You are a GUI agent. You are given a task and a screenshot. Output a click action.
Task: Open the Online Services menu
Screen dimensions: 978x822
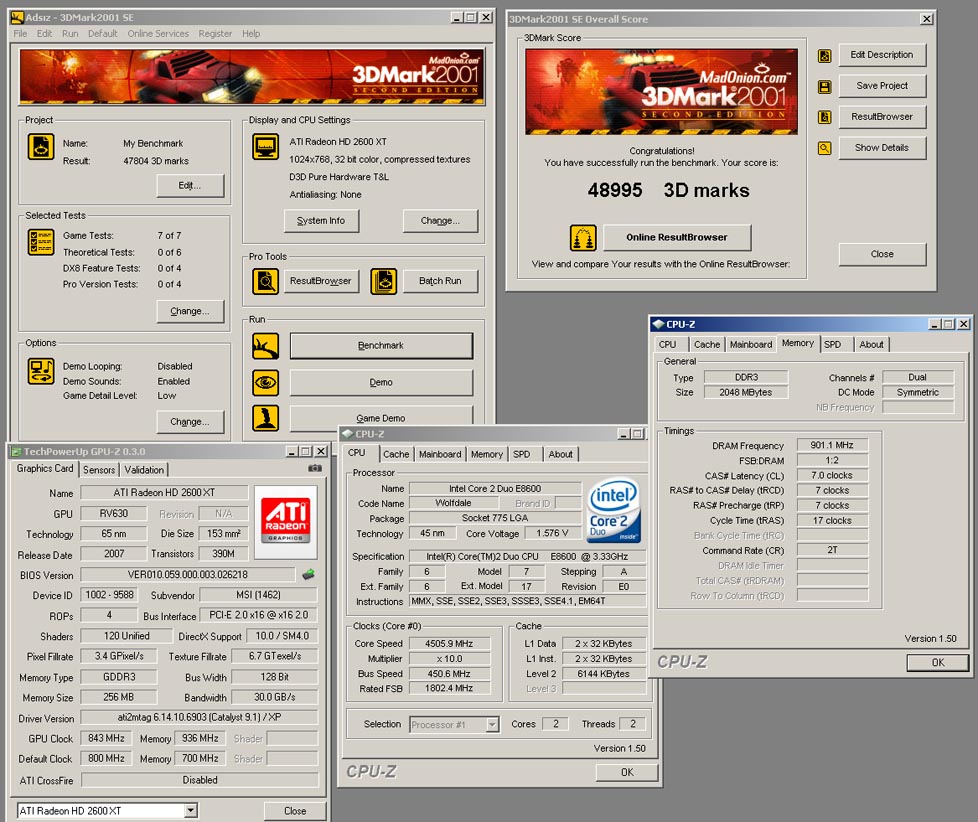(158, 34)
